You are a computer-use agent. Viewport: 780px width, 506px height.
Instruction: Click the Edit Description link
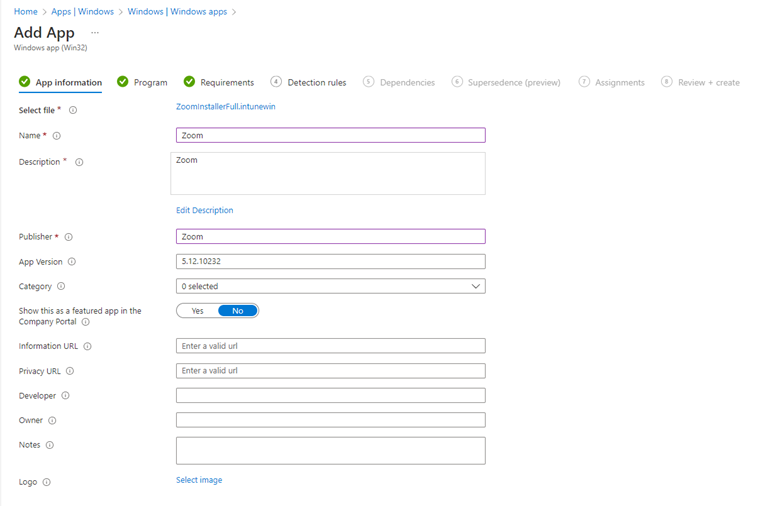[x=204, y=210]
